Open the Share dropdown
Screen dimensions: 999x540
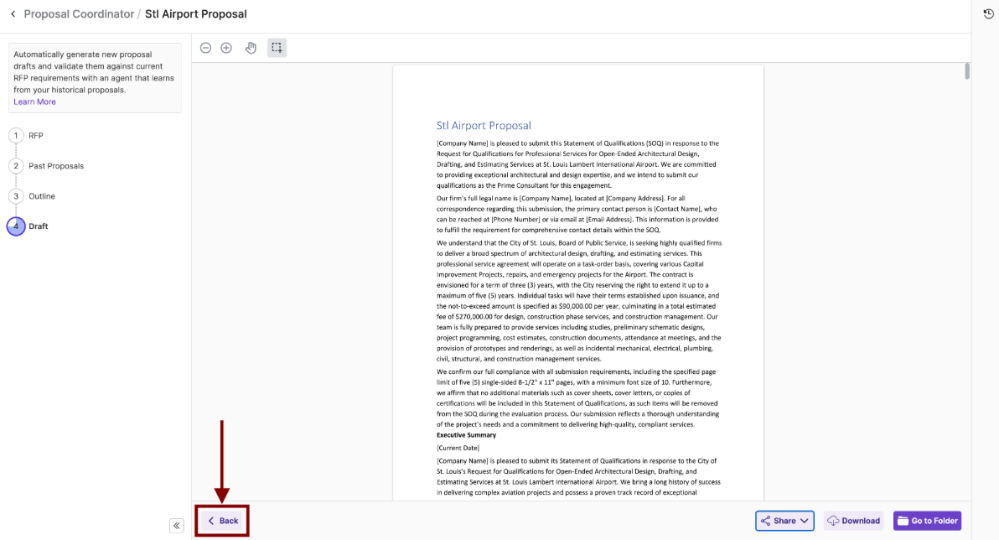point(784,521)
